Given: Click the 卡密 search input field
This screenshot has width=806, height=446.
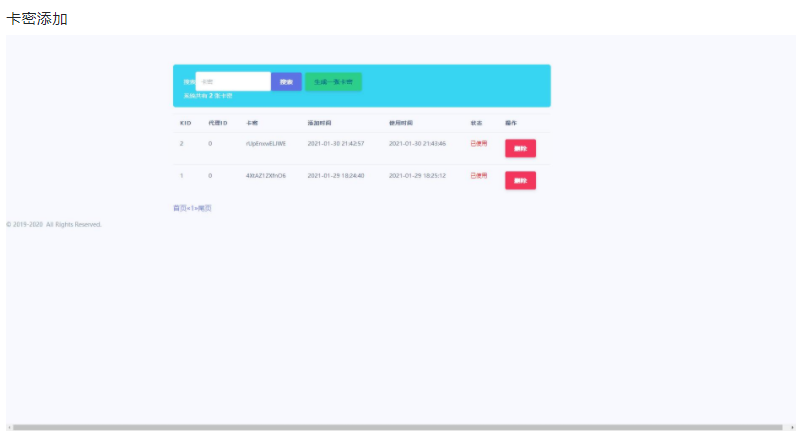Looking at the screenshot, I should 233,81.
